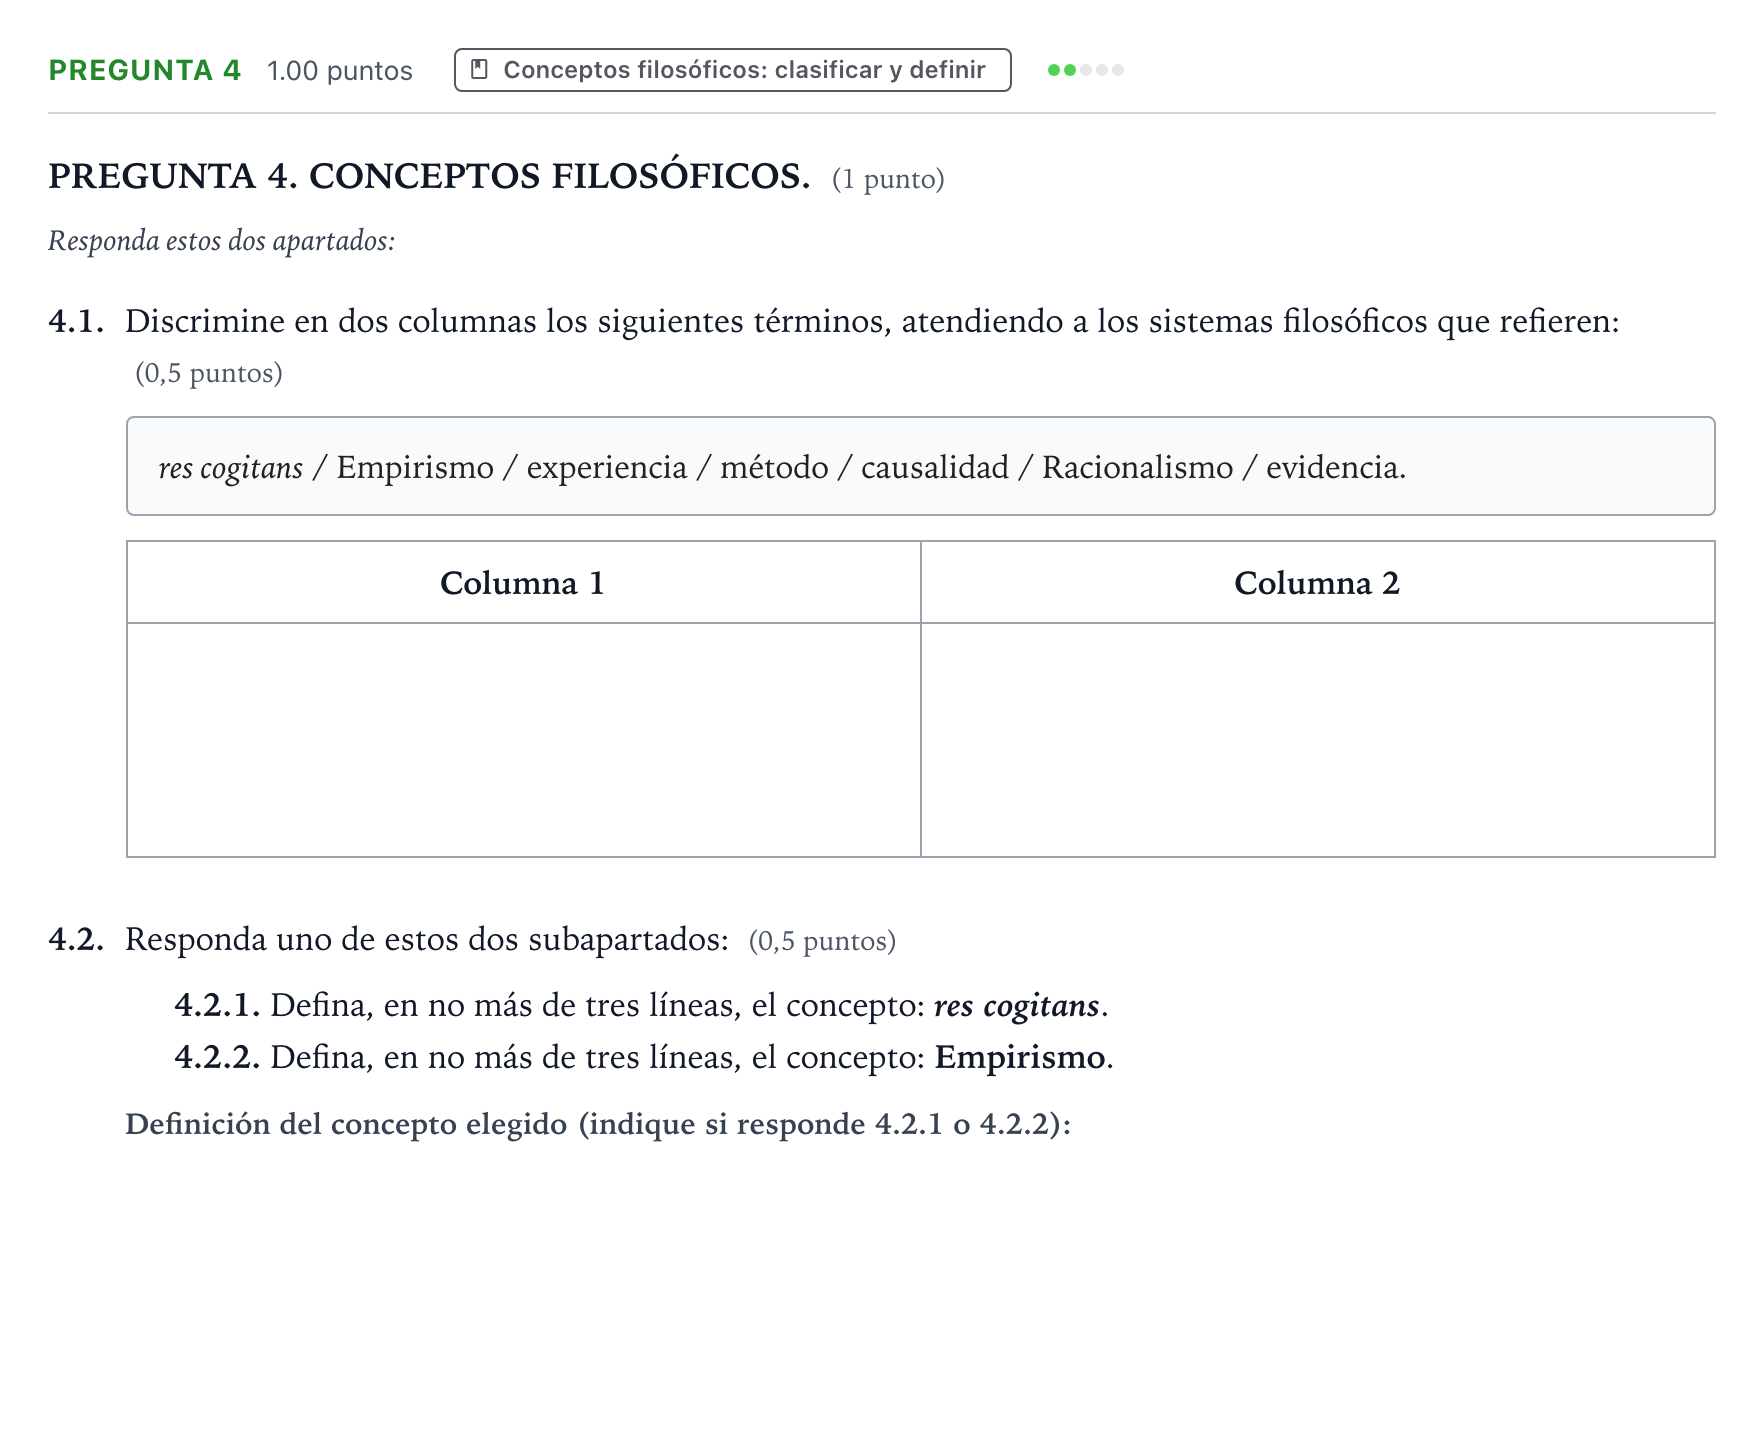Click sub-item '4.2.2.' about Empirismo

coord(644,1057)
